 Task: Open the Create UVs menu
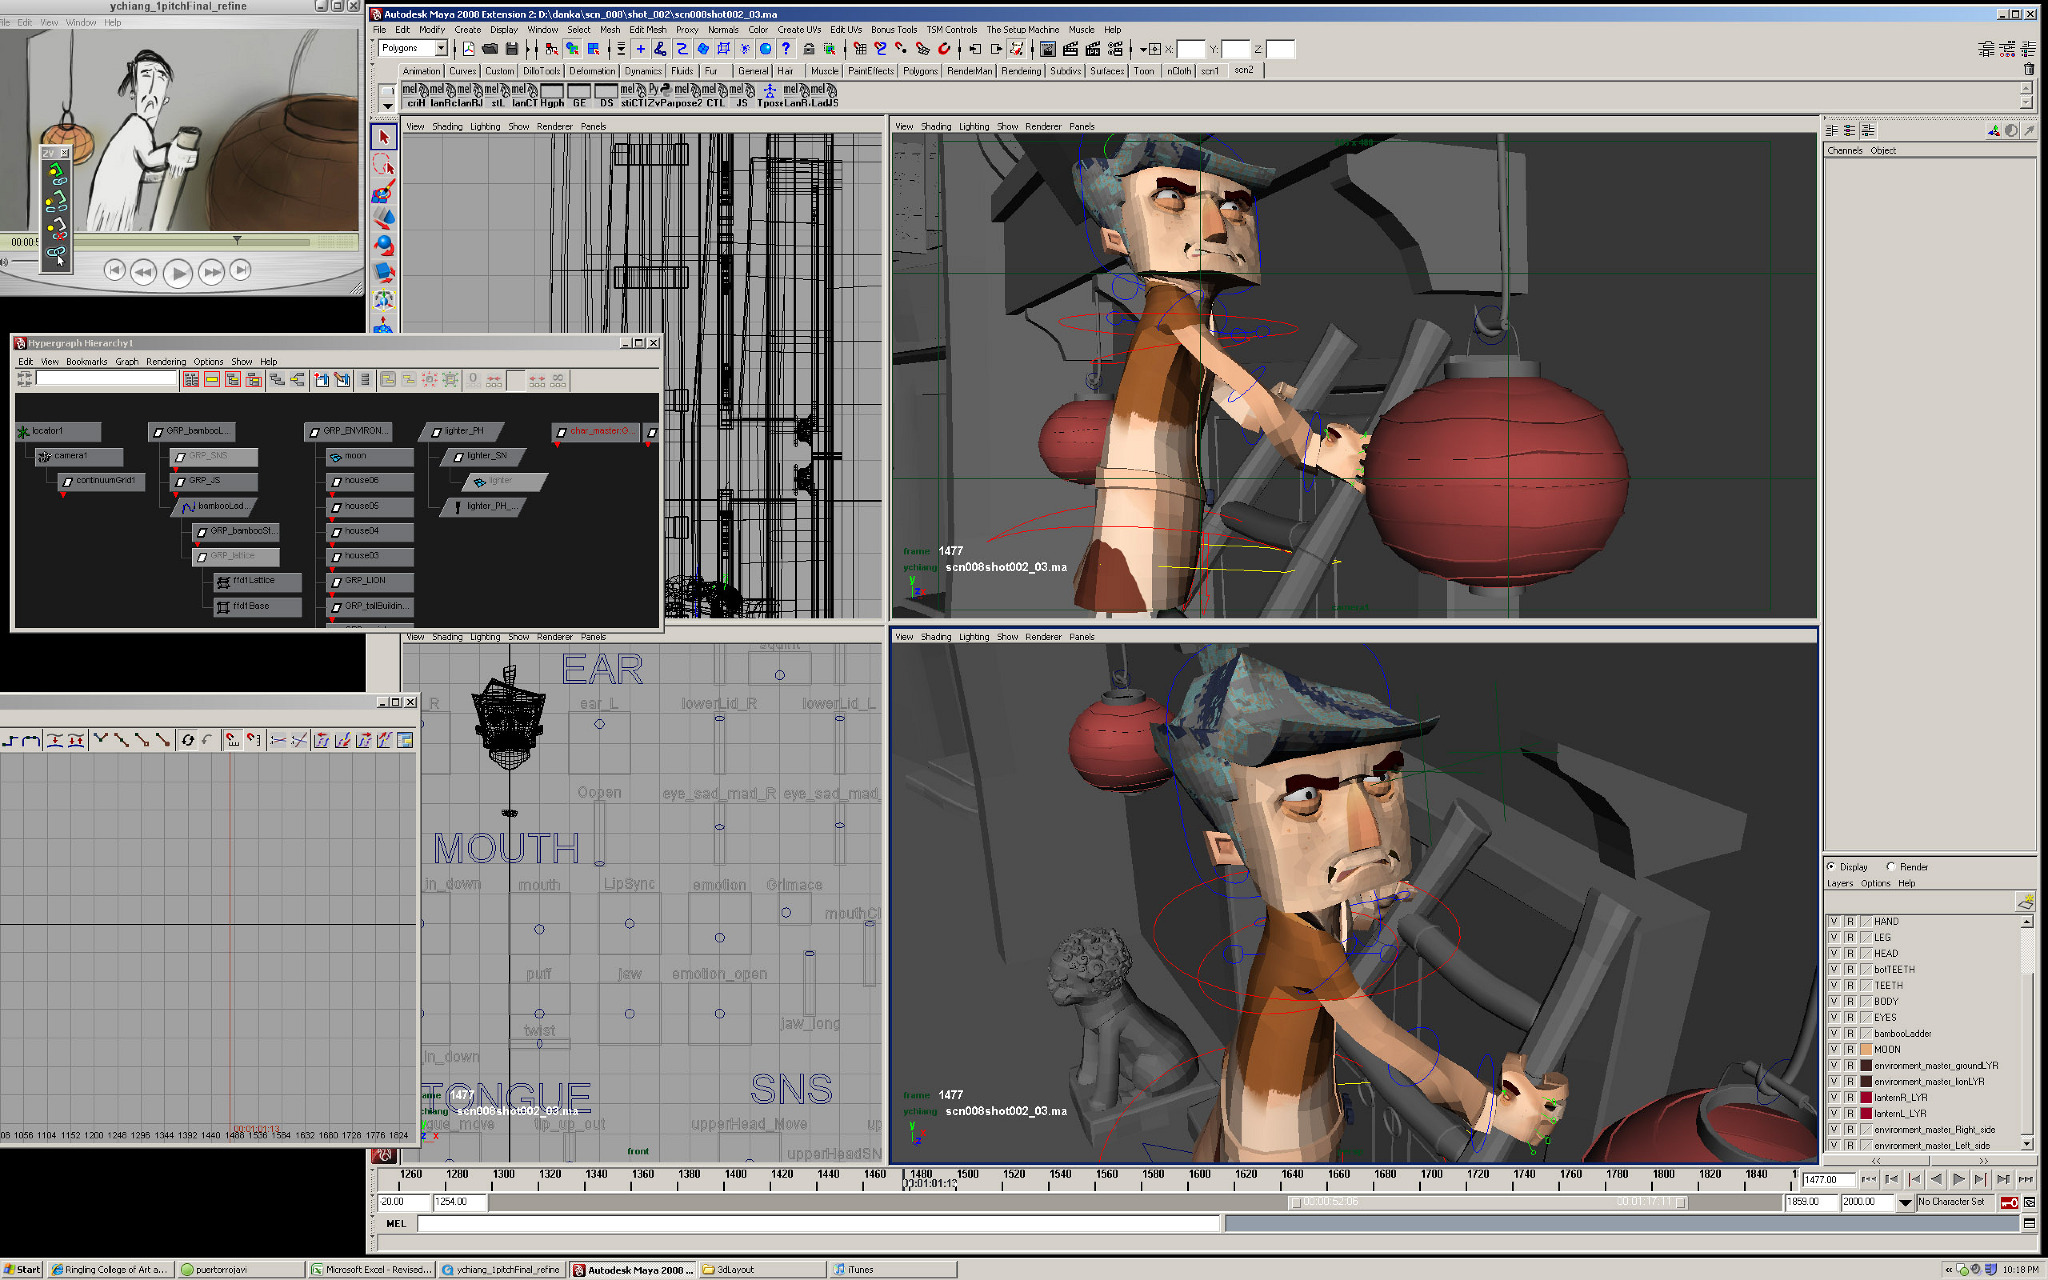pyautogui.click(x=799, y=30)
